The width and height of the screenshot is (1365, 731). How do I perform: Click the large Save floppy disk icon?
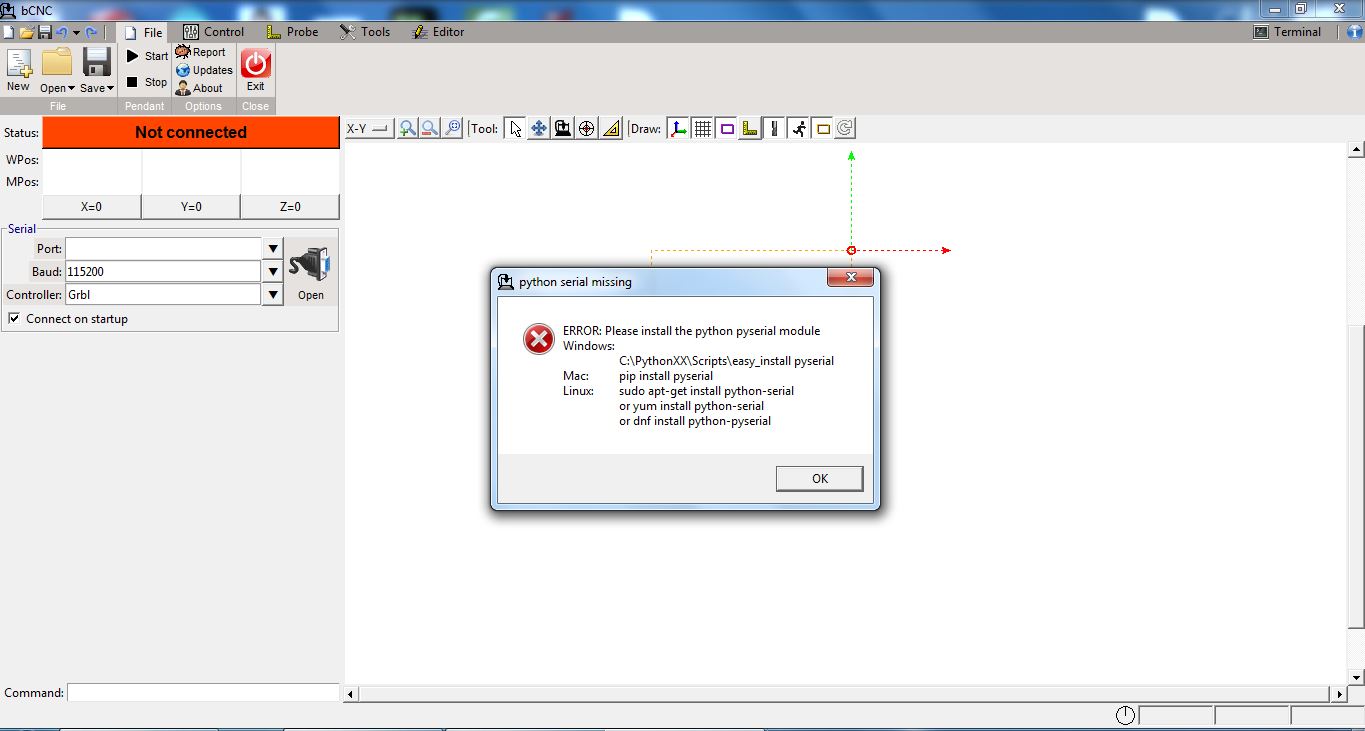97,62
